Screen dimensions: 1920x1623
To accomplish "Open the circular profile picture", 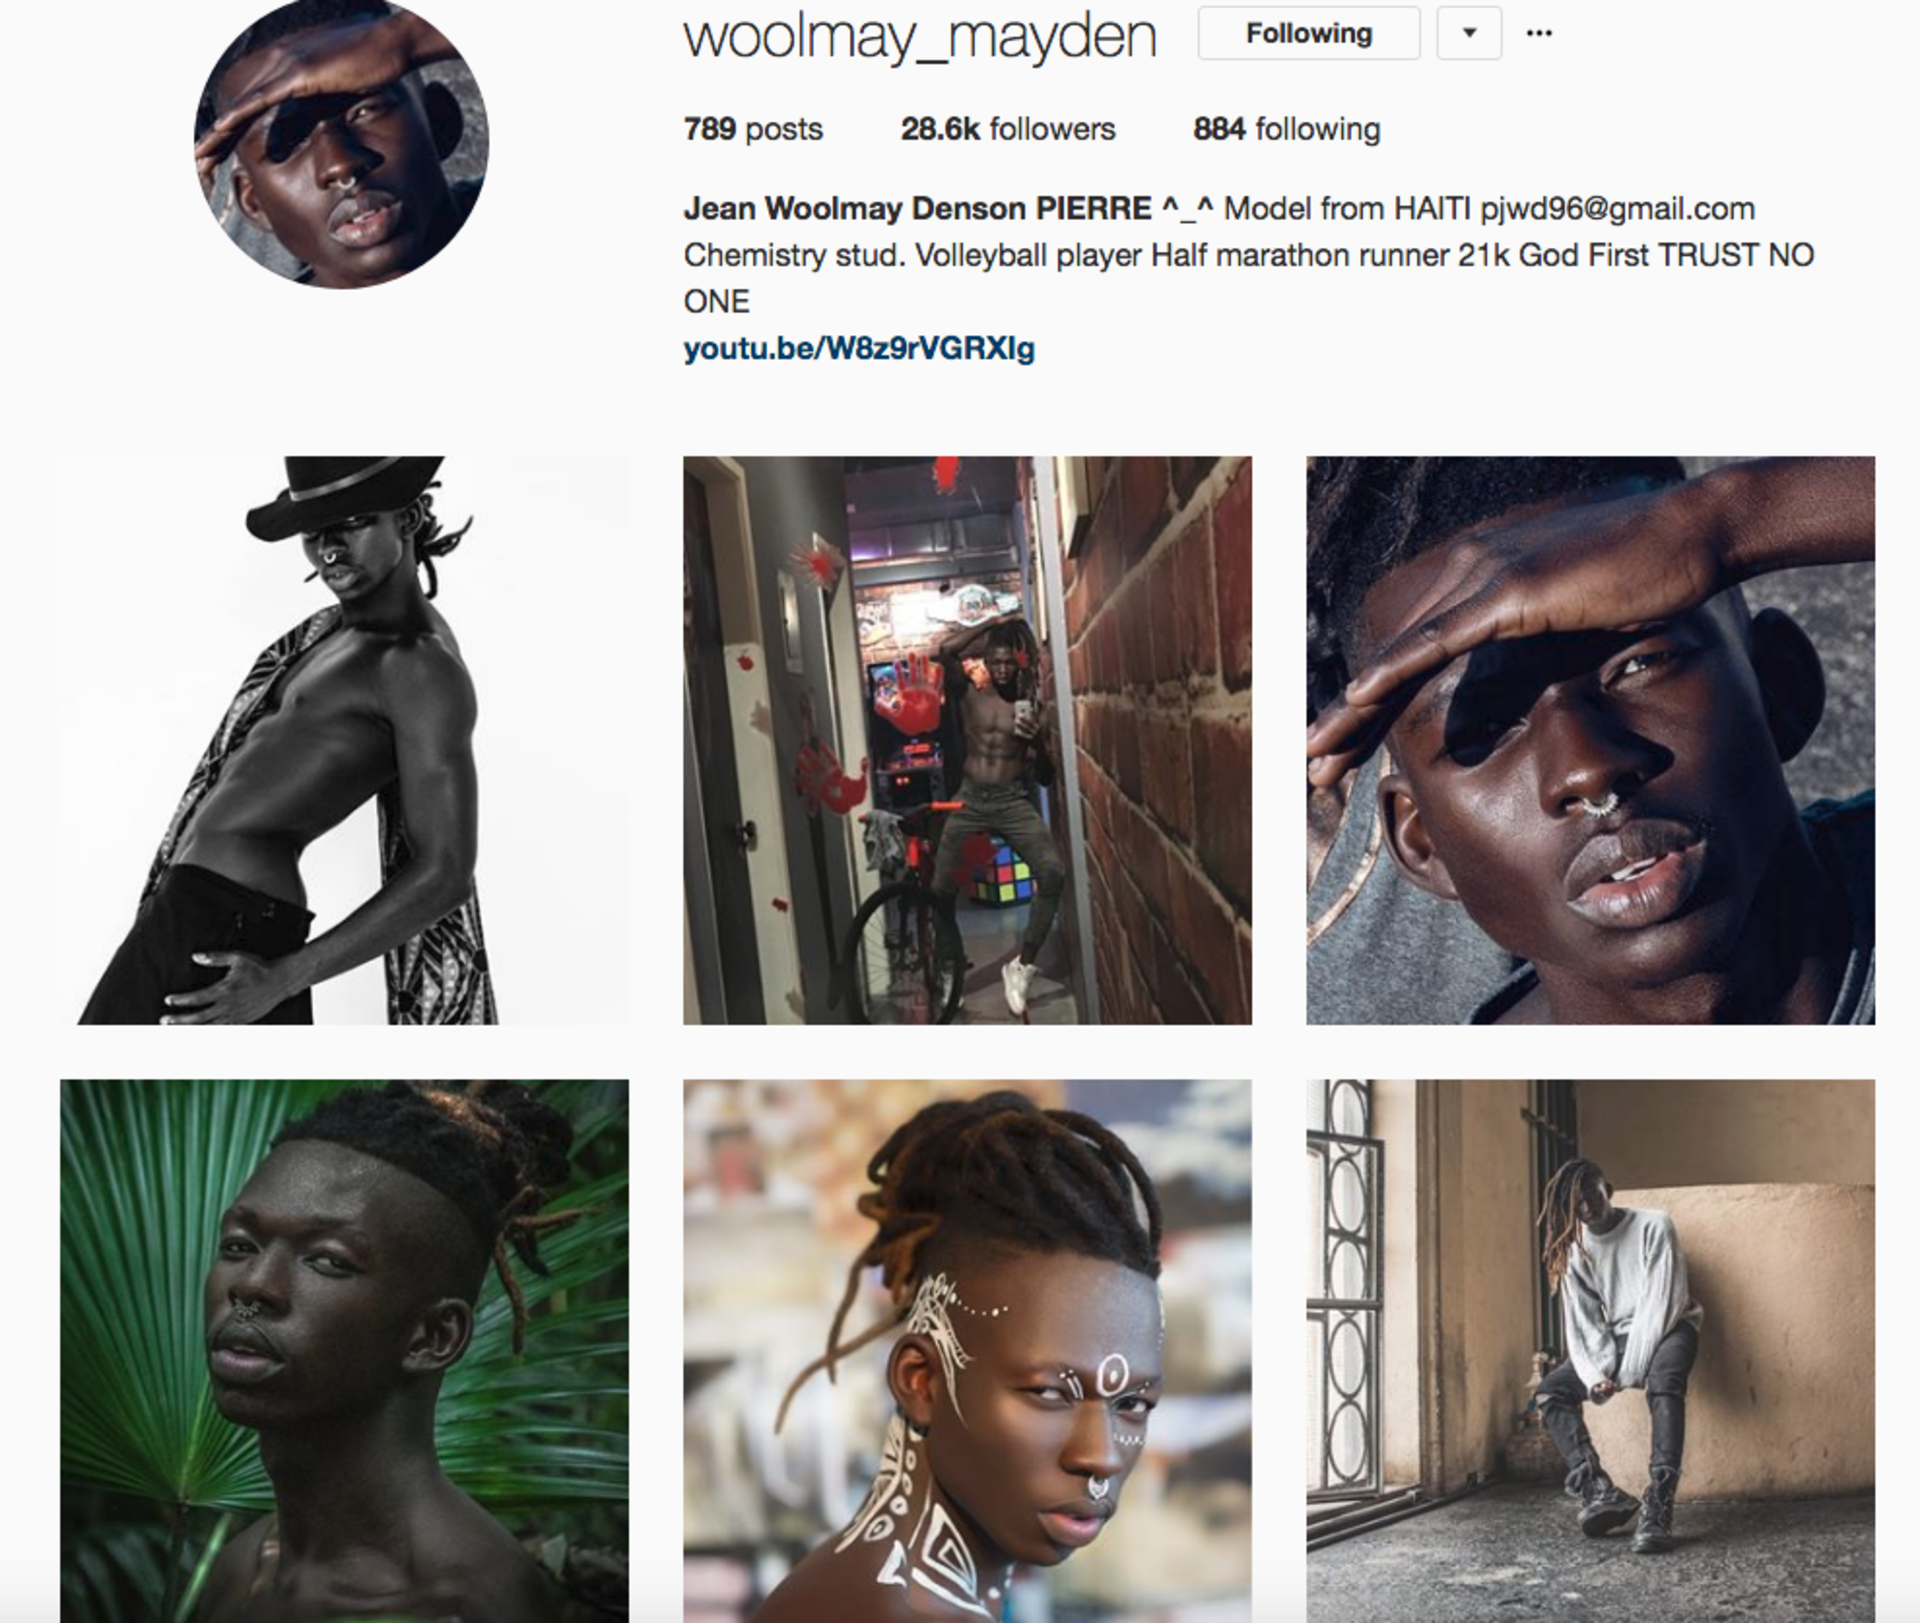I will click(341, 143).
